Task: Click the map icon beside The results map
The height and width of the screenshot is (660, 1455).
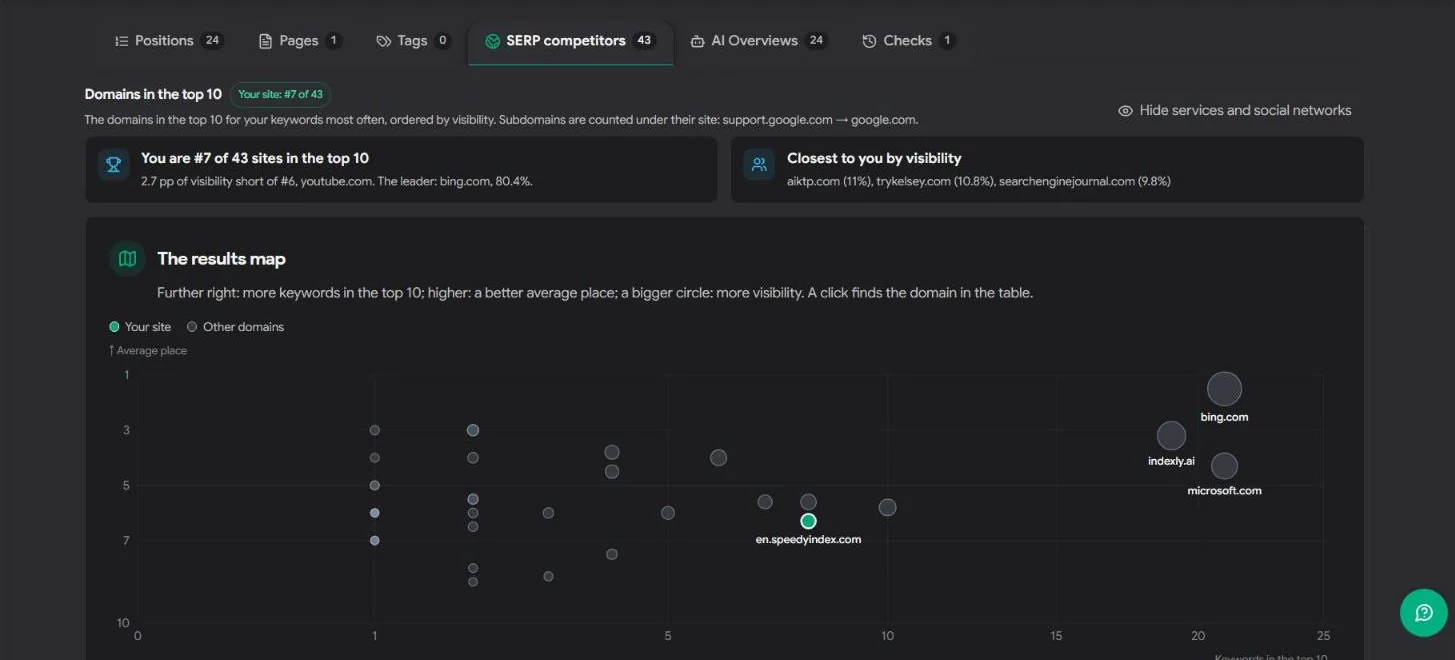Action: [x=127, y=259]
